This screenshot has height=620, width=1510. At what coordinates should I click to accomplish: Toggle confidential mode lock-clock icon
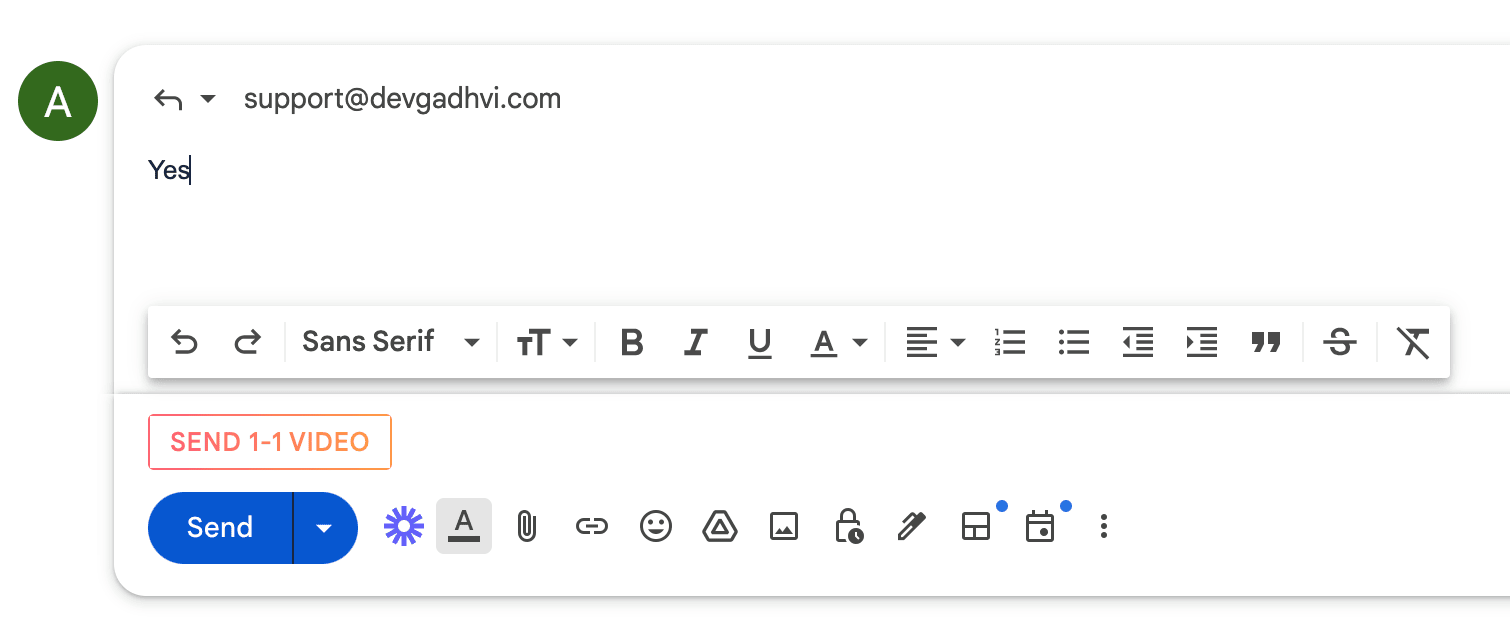pos(848,526)
